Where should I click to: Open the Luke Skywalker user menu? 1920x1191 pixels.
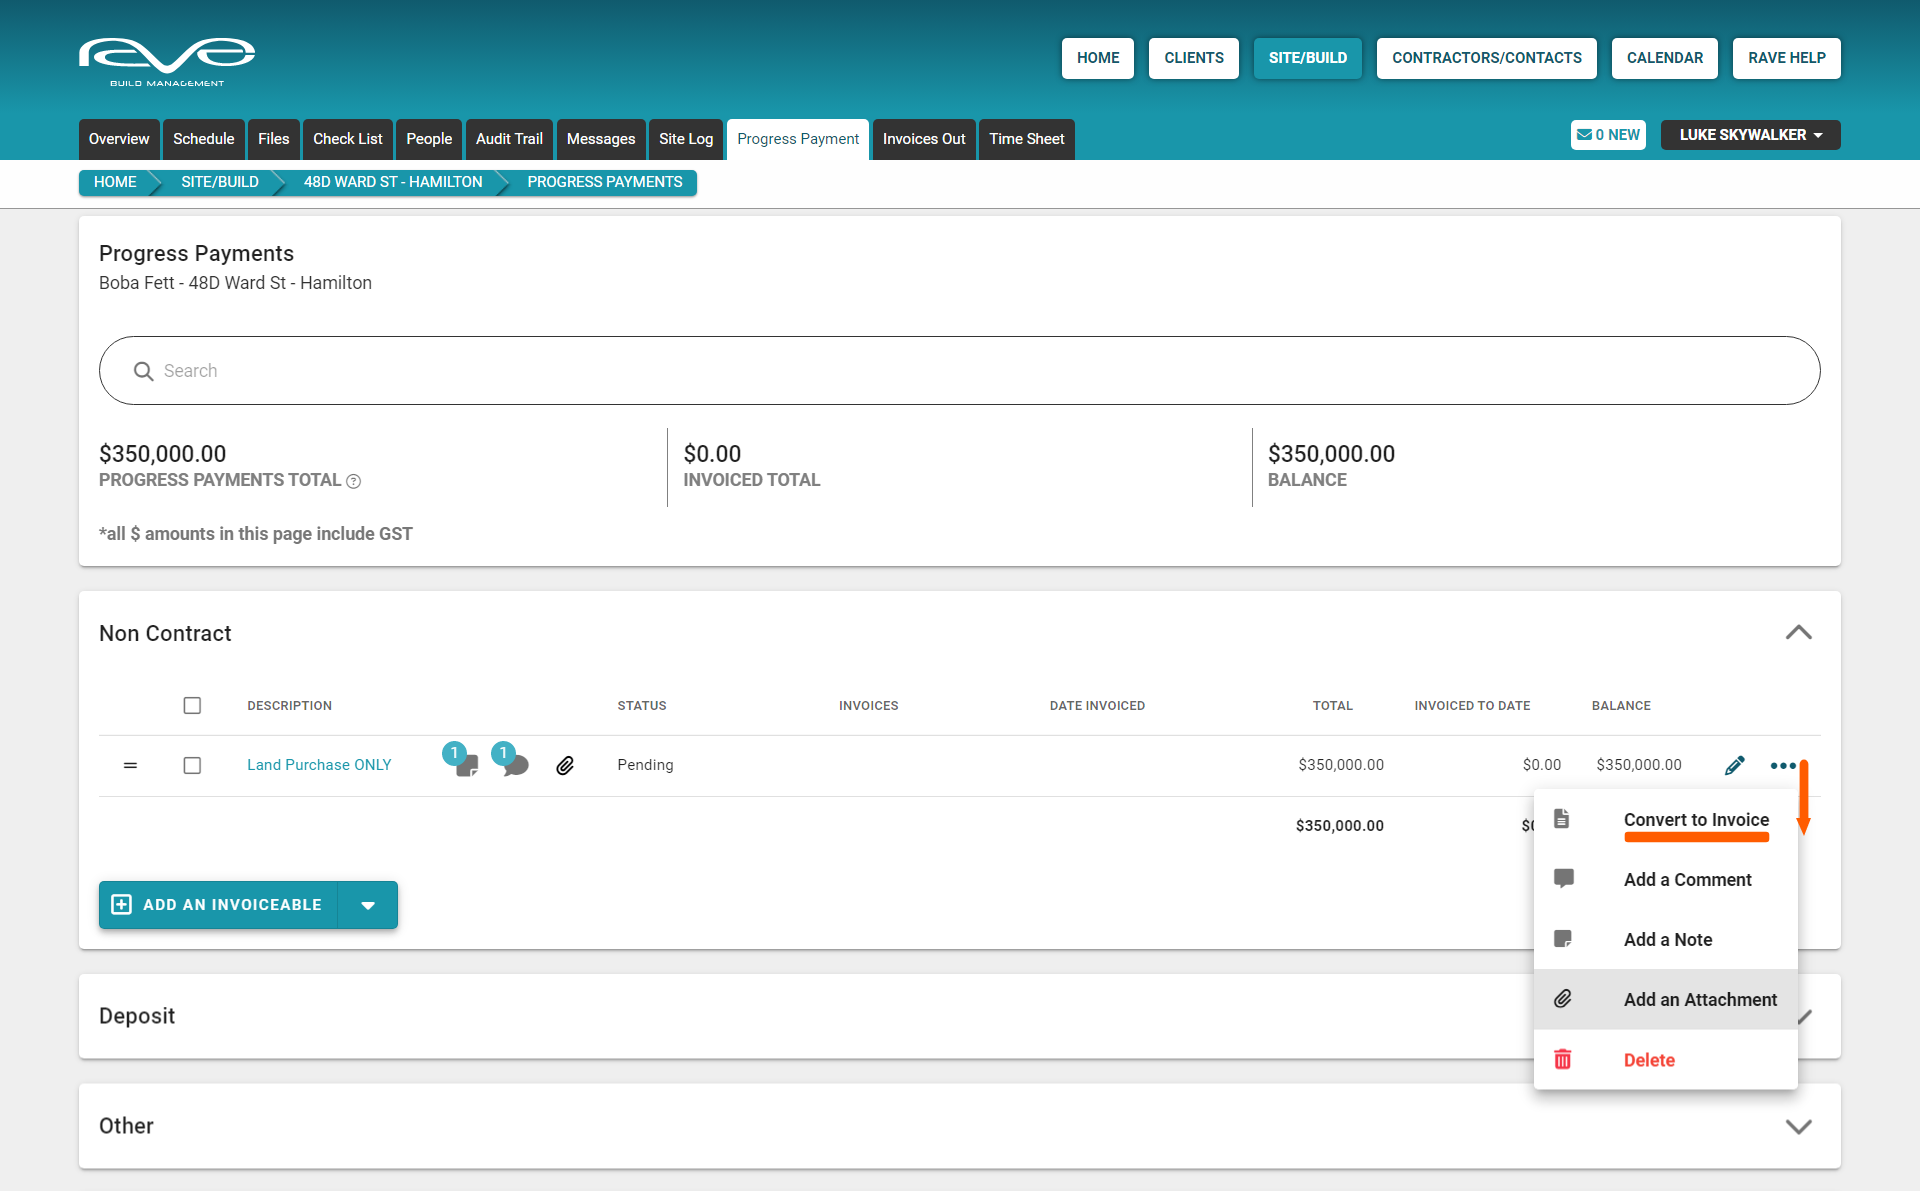pos(1750,135)
